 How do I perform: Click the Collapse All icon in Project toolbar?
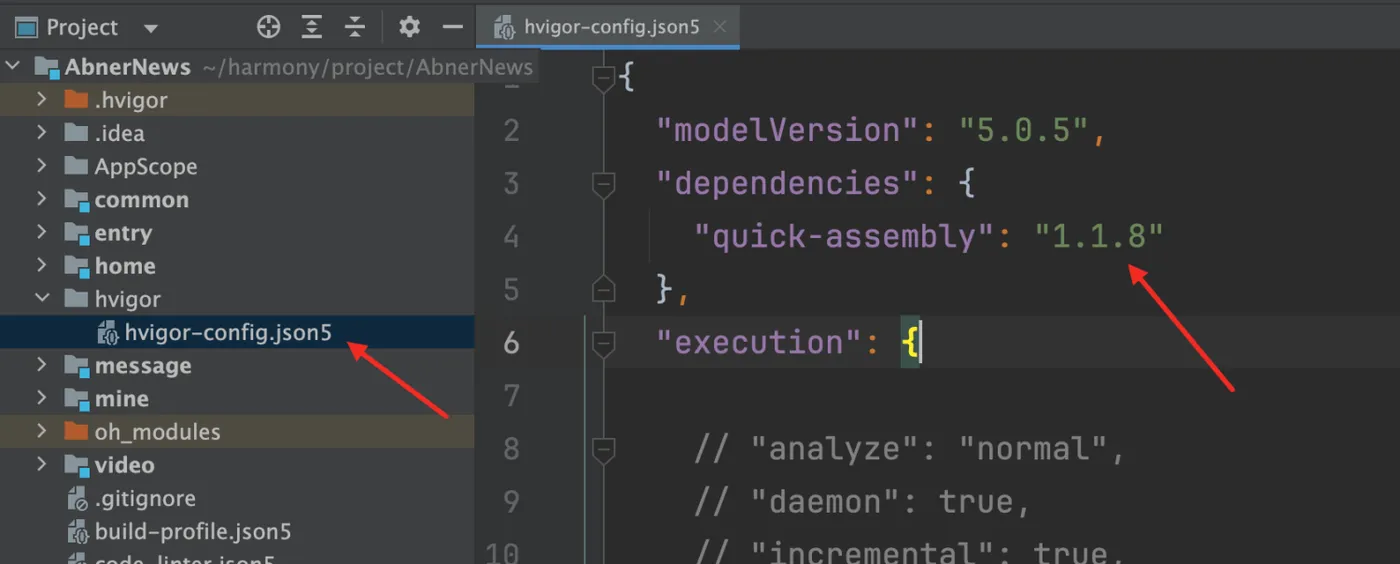pyautogui.click(x=355, y=27)
